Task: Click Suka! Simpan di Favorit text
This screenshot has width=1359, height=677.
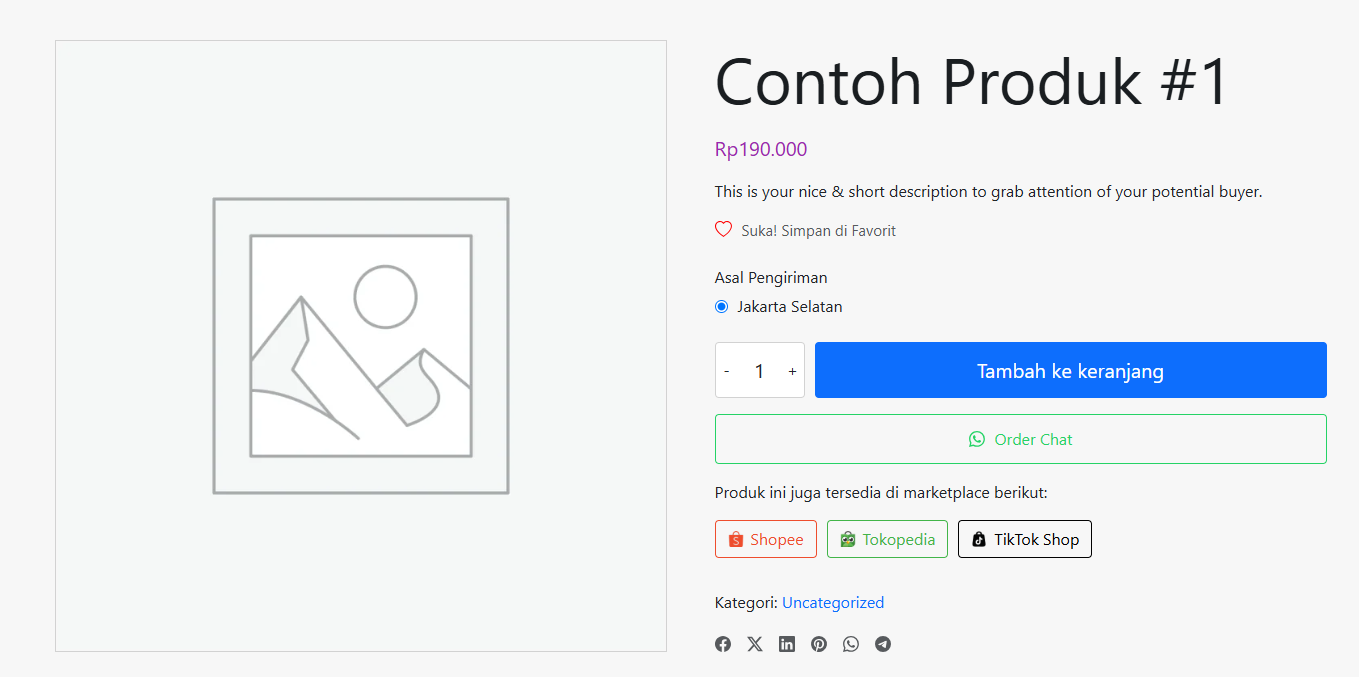Action: coord(819,231)
